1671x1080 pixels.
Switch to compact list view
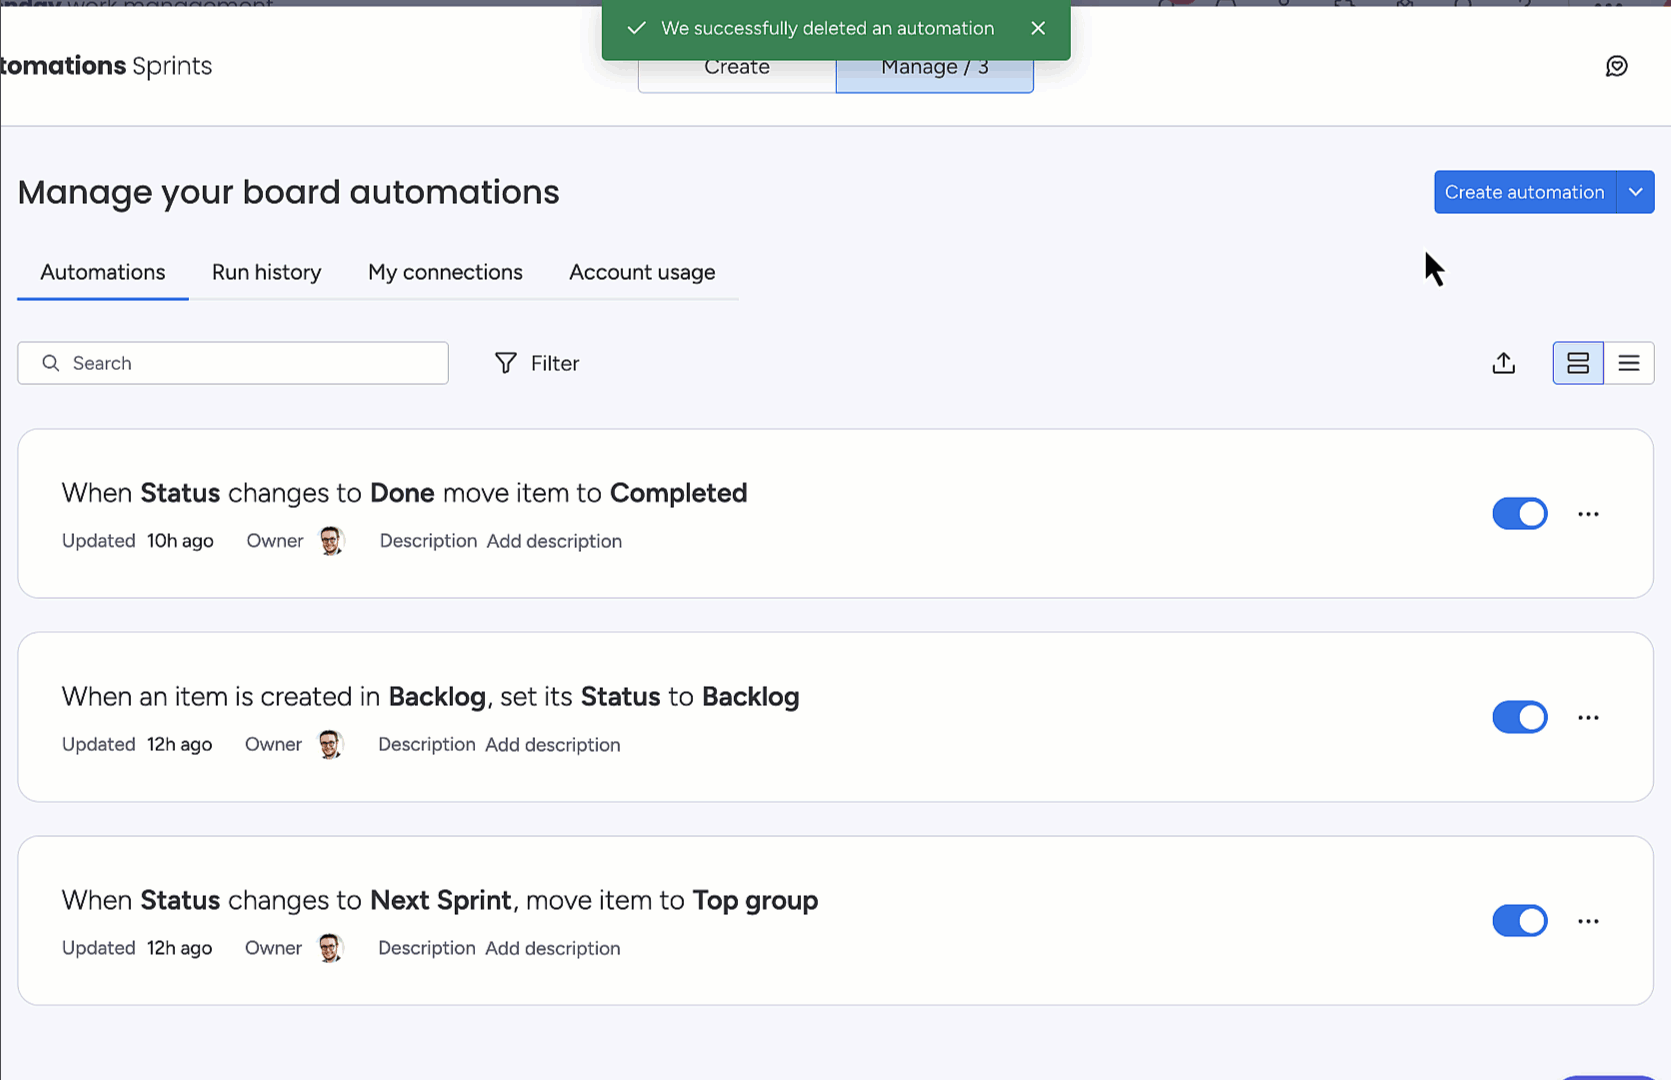1628,363
